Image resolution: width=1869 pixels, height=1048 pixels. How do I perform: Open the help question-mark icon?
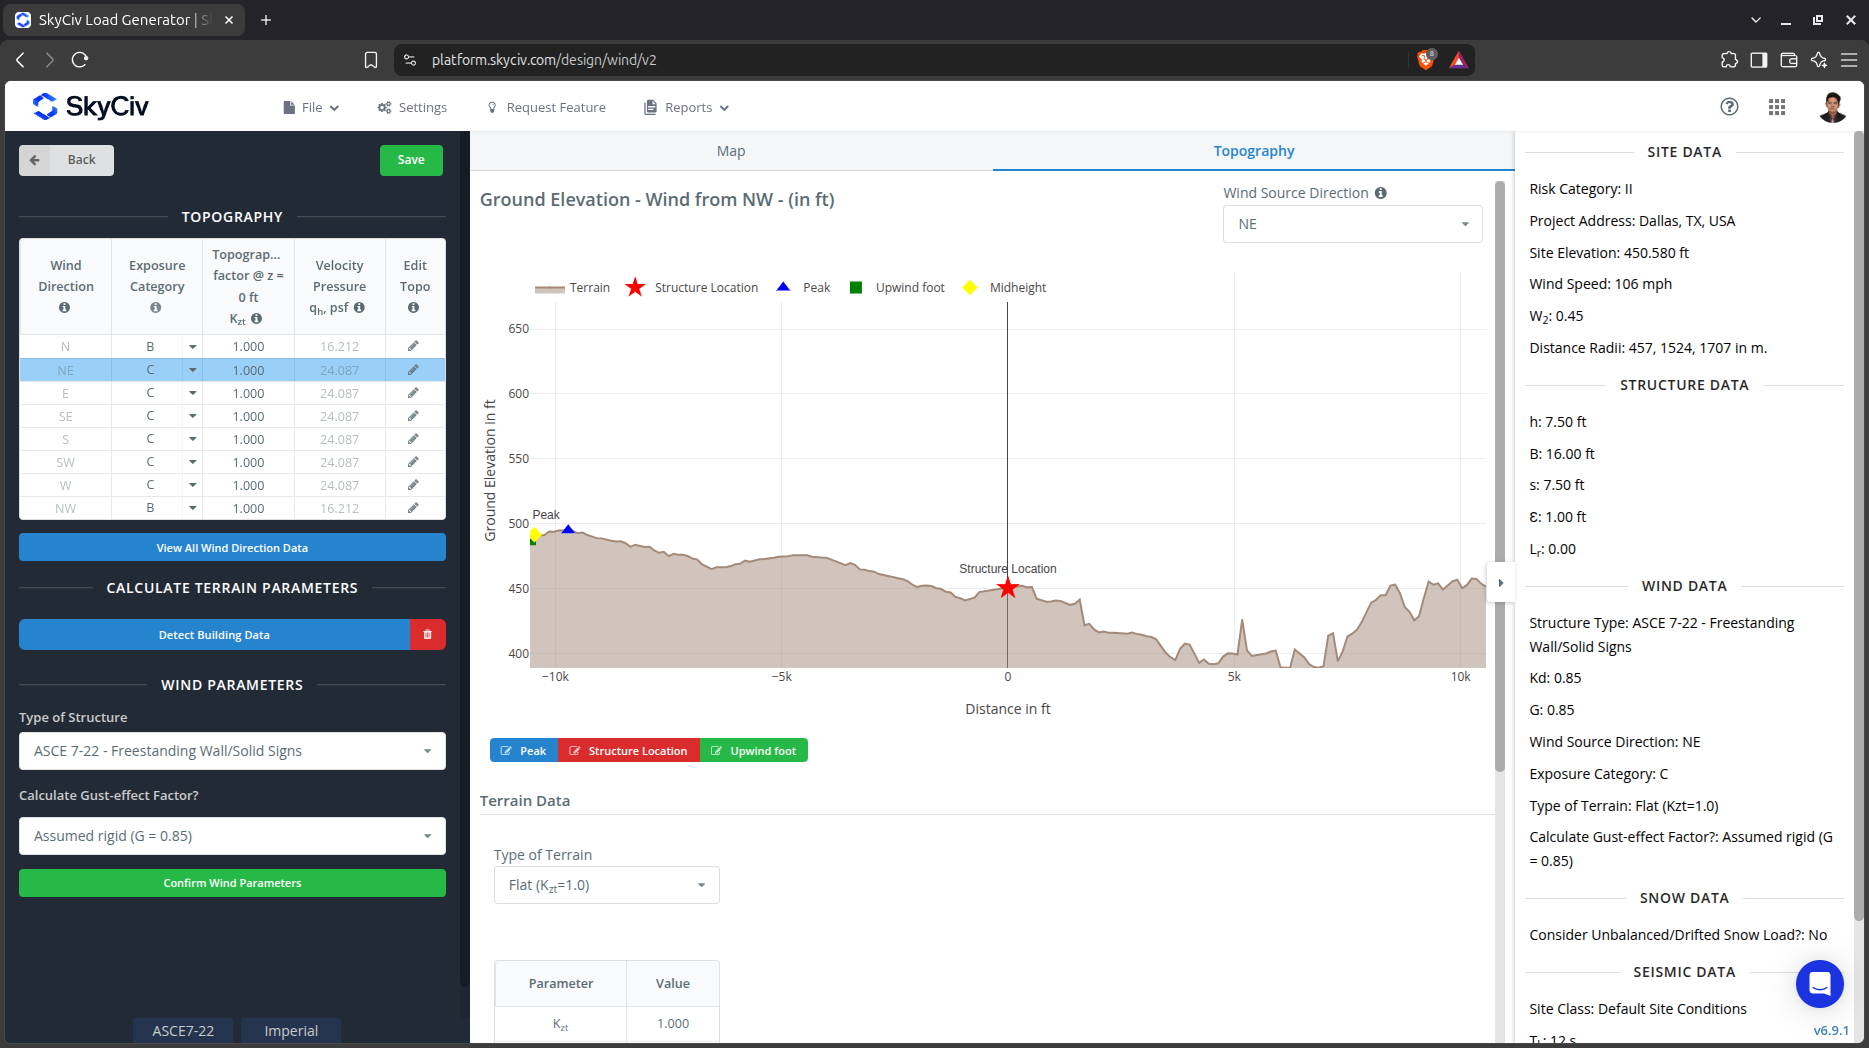pyautogui.click(x=1729, y=107)
